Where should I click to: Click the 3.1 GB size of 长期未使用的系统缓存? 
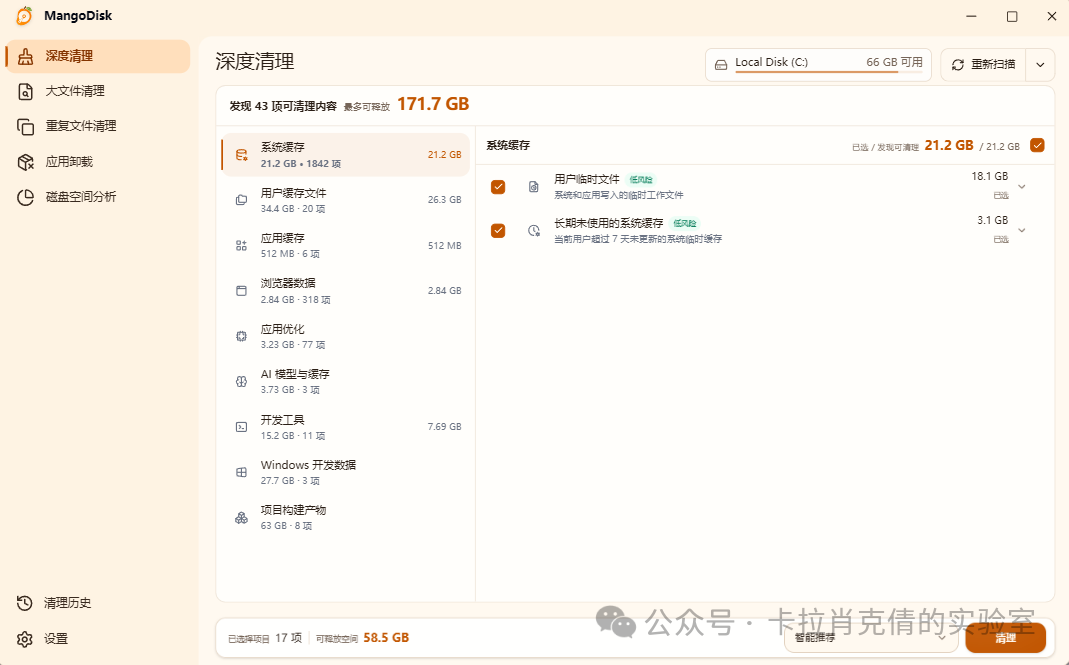pyautogui.click(x=992, y=220)
